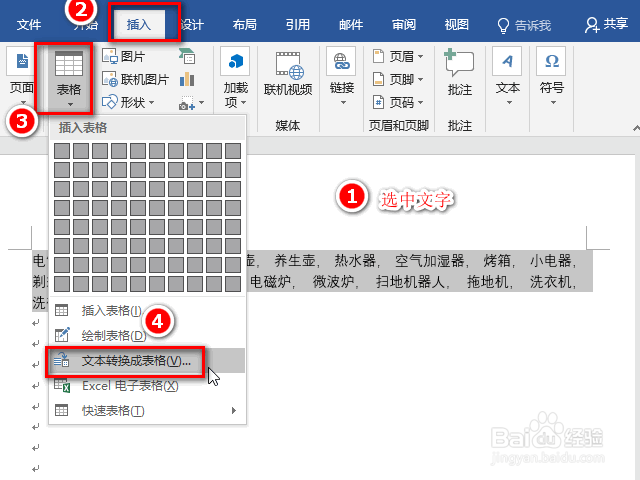
Task: Click the word 烤箱 in document
Action: pyautogui.click(x=498, y=260)
